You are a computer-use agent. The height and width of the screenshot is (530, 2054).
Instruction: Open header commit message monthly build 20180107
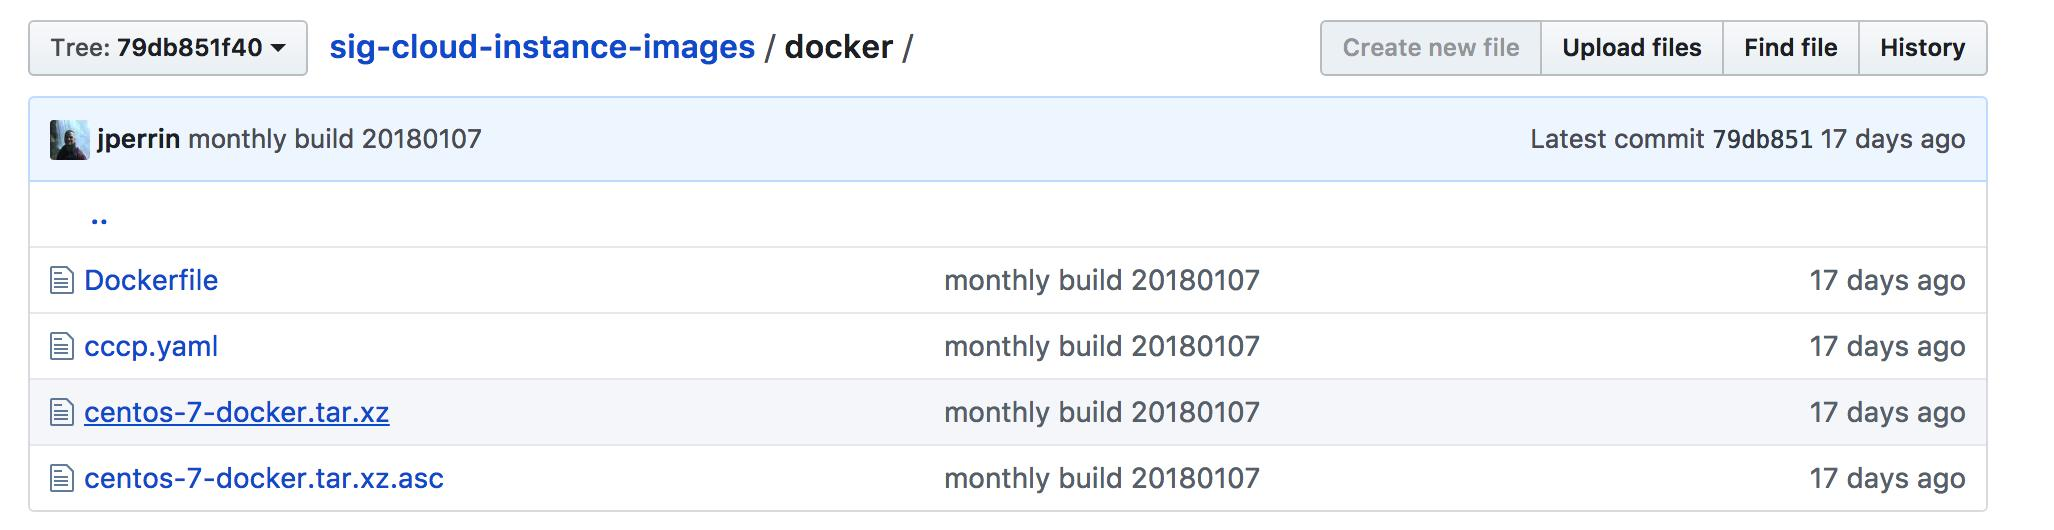tap(335, 139)
